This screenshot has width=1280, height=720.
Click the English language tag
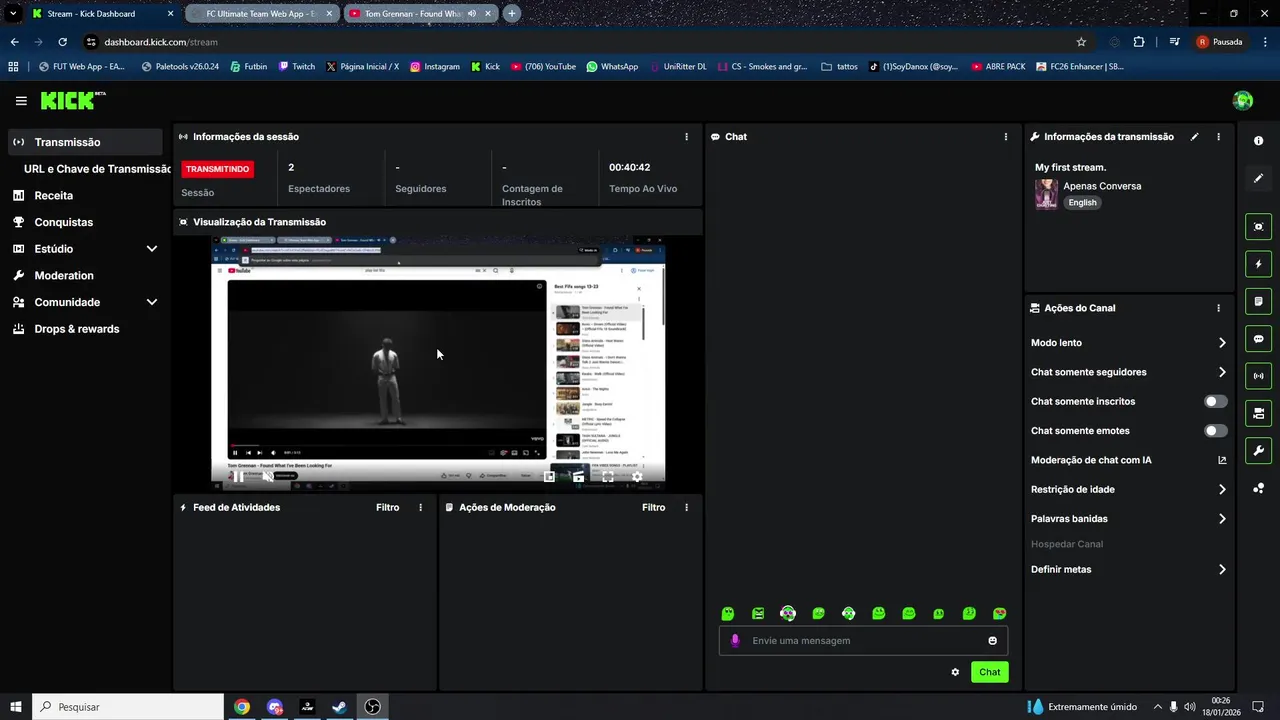click(x=1082, y=202)
